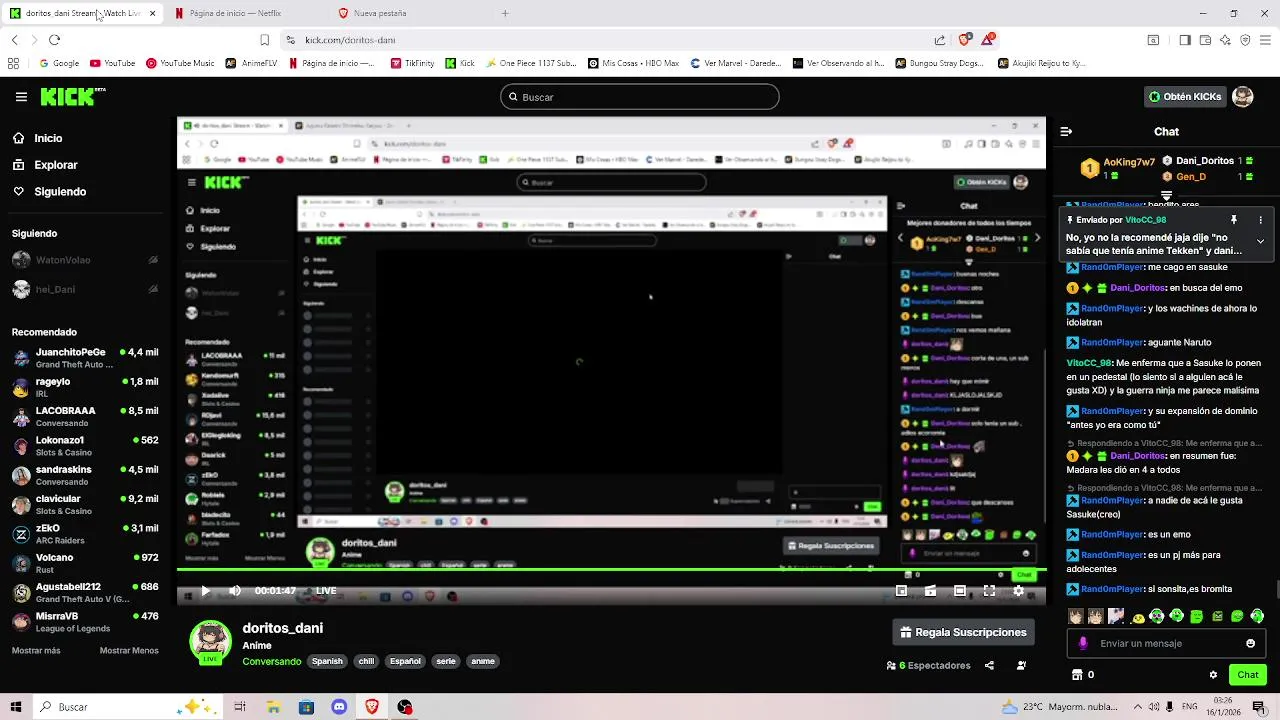This screenshot has height=720, width=1280.
Task: Enter fullscreen mode in player
Action: tap(989, 591)
